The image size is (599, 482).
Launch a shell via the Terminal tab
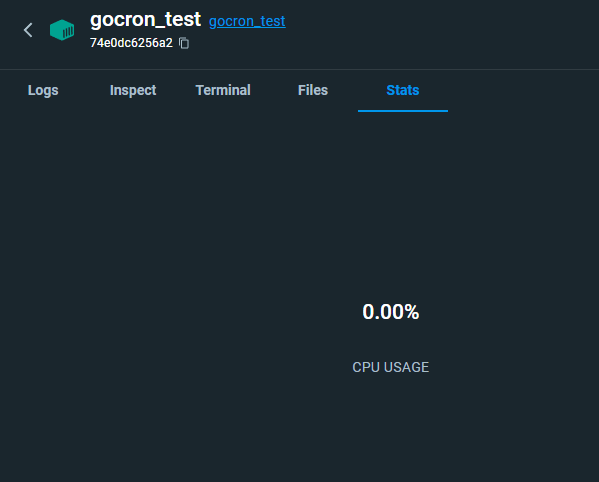pyautogui.click(x=223, y=91)
